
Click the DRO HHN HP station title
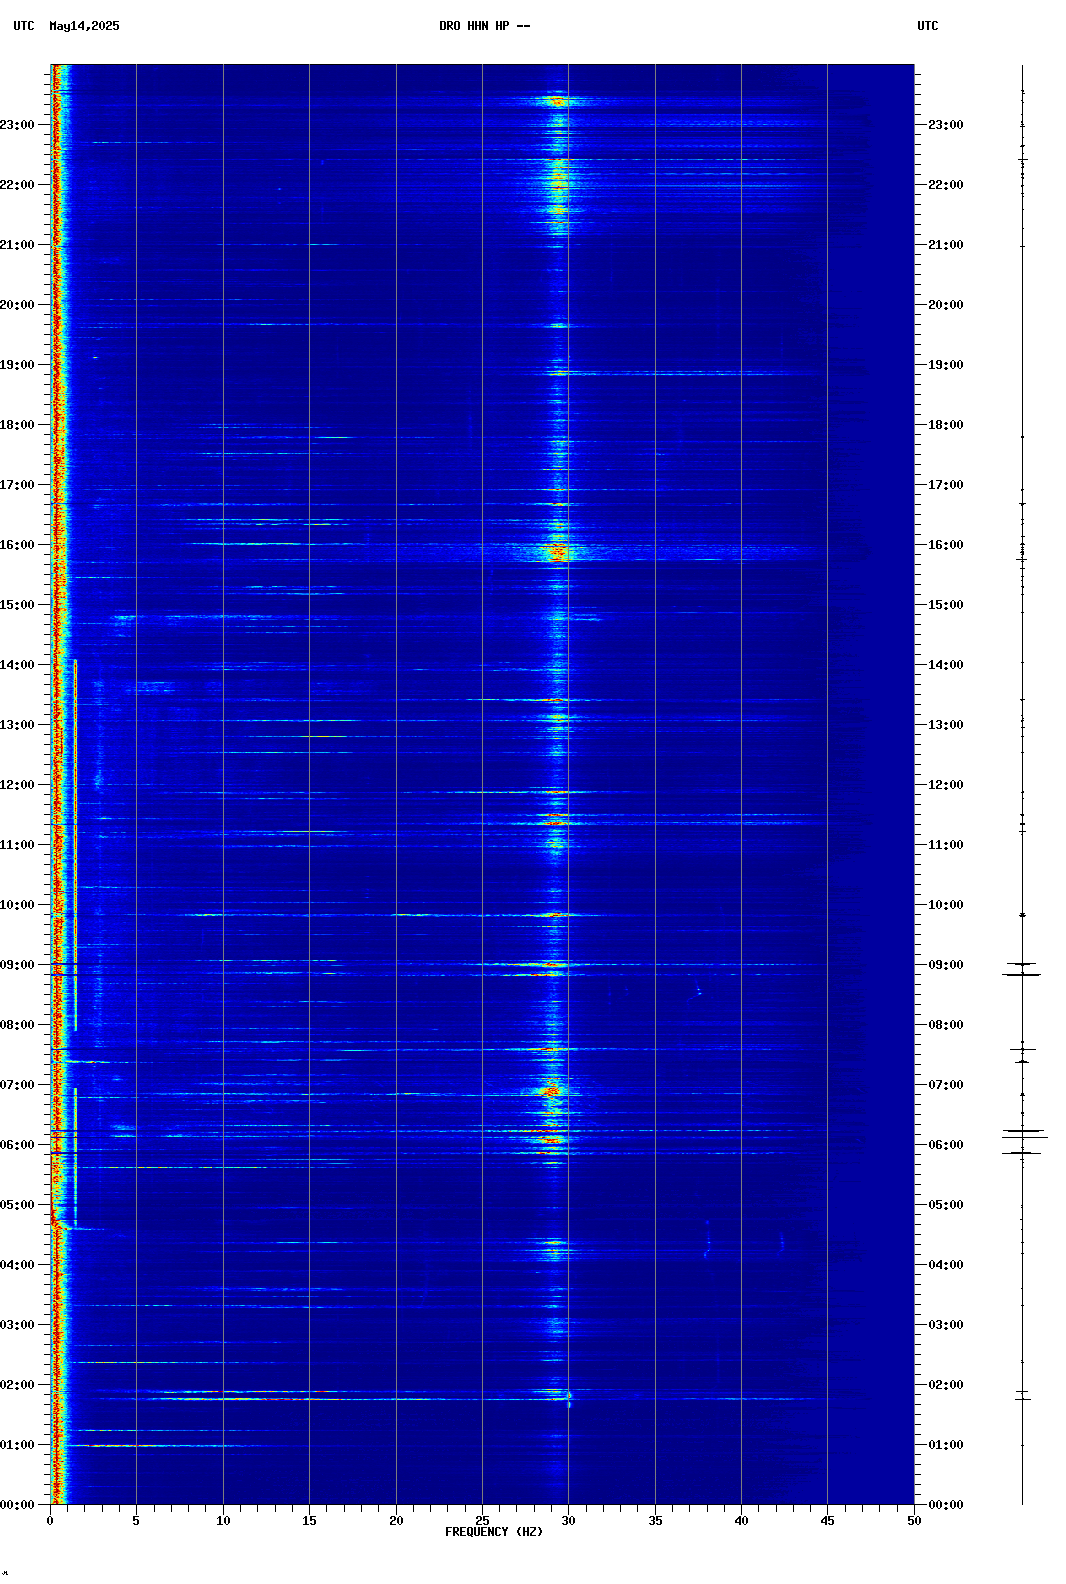pyautogui.click(x=484, y=26)
